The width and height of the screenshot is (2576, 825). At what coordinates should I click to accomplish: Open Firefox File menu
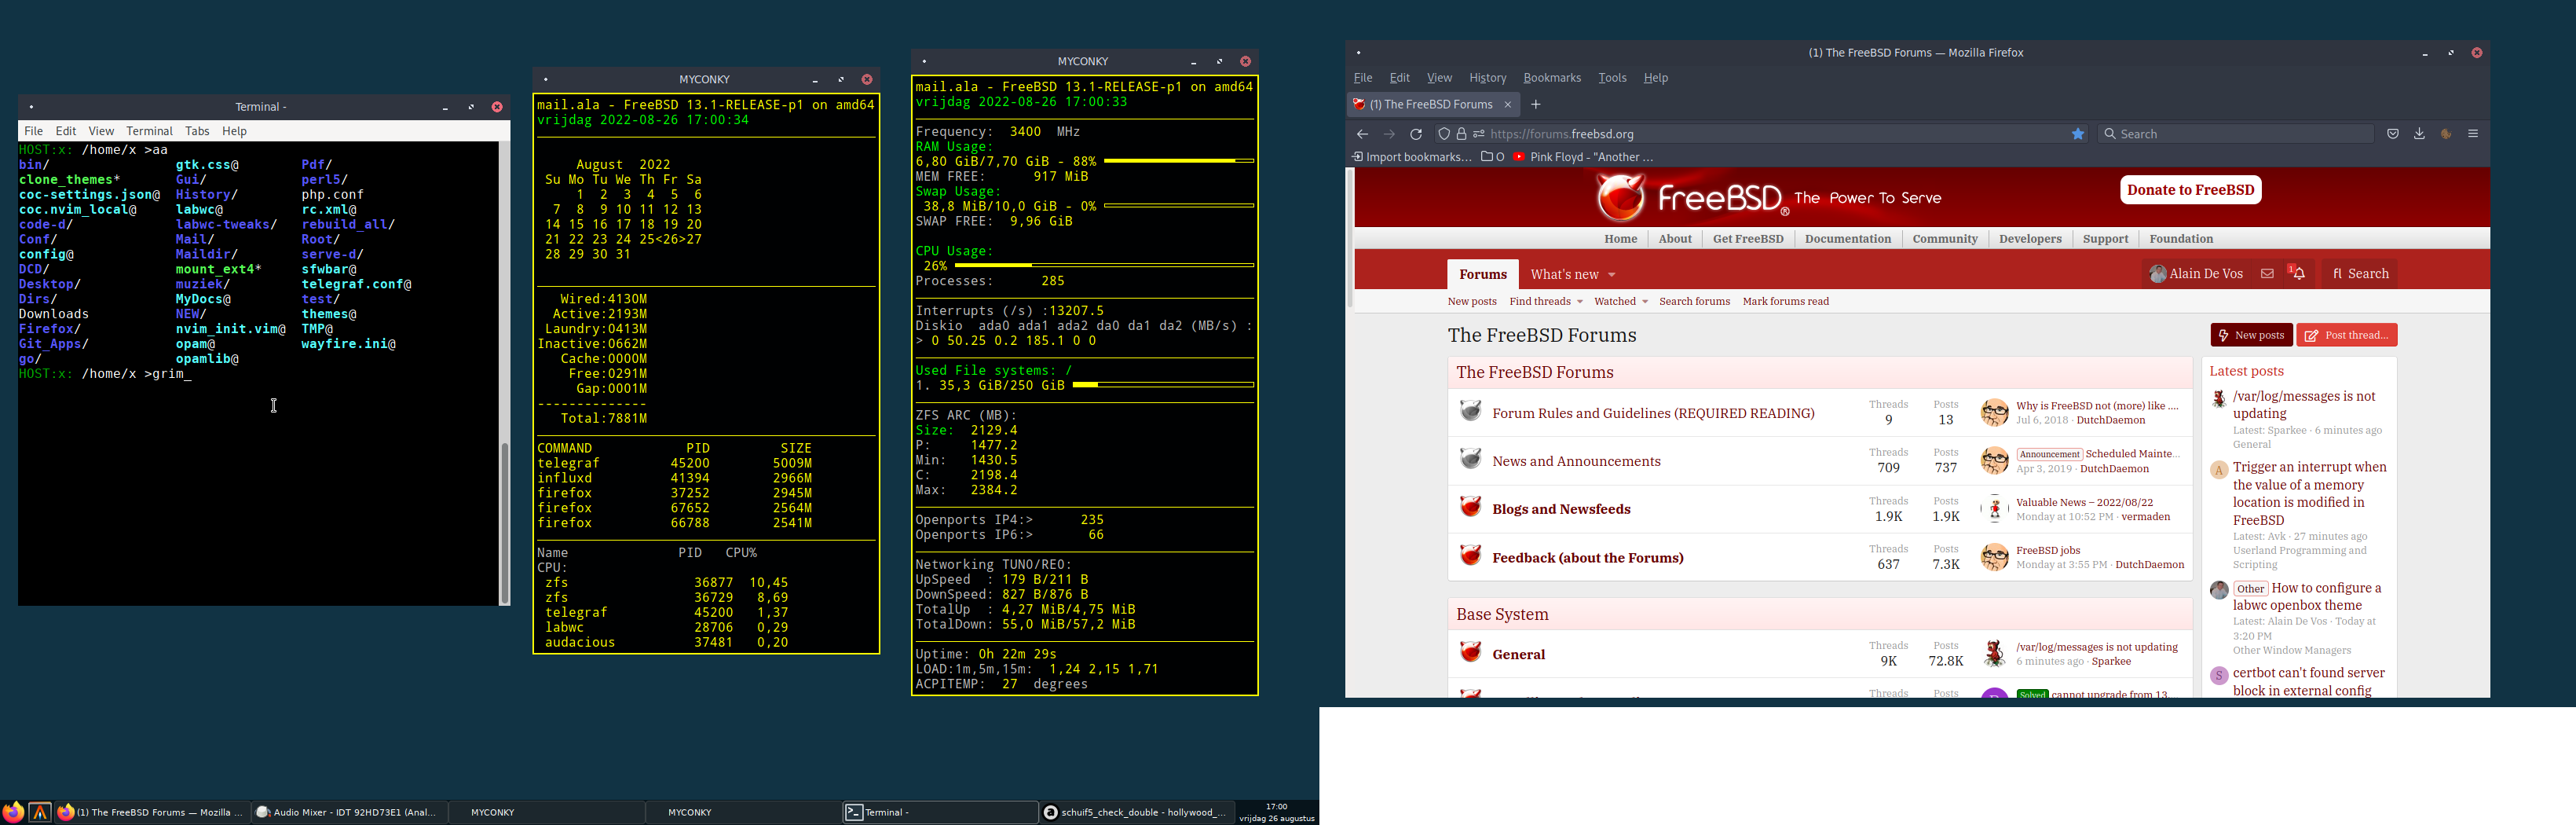[1363, 78]
